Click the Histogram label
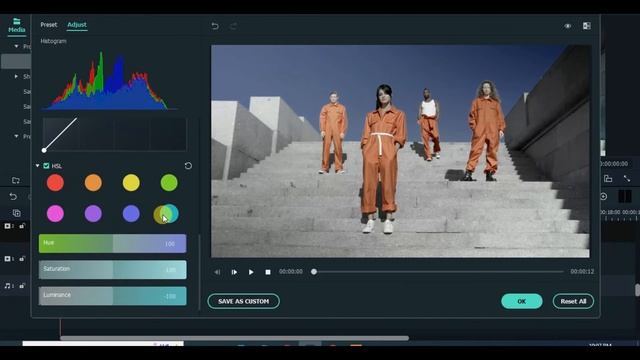640x360 pixels. click(53, 41)
